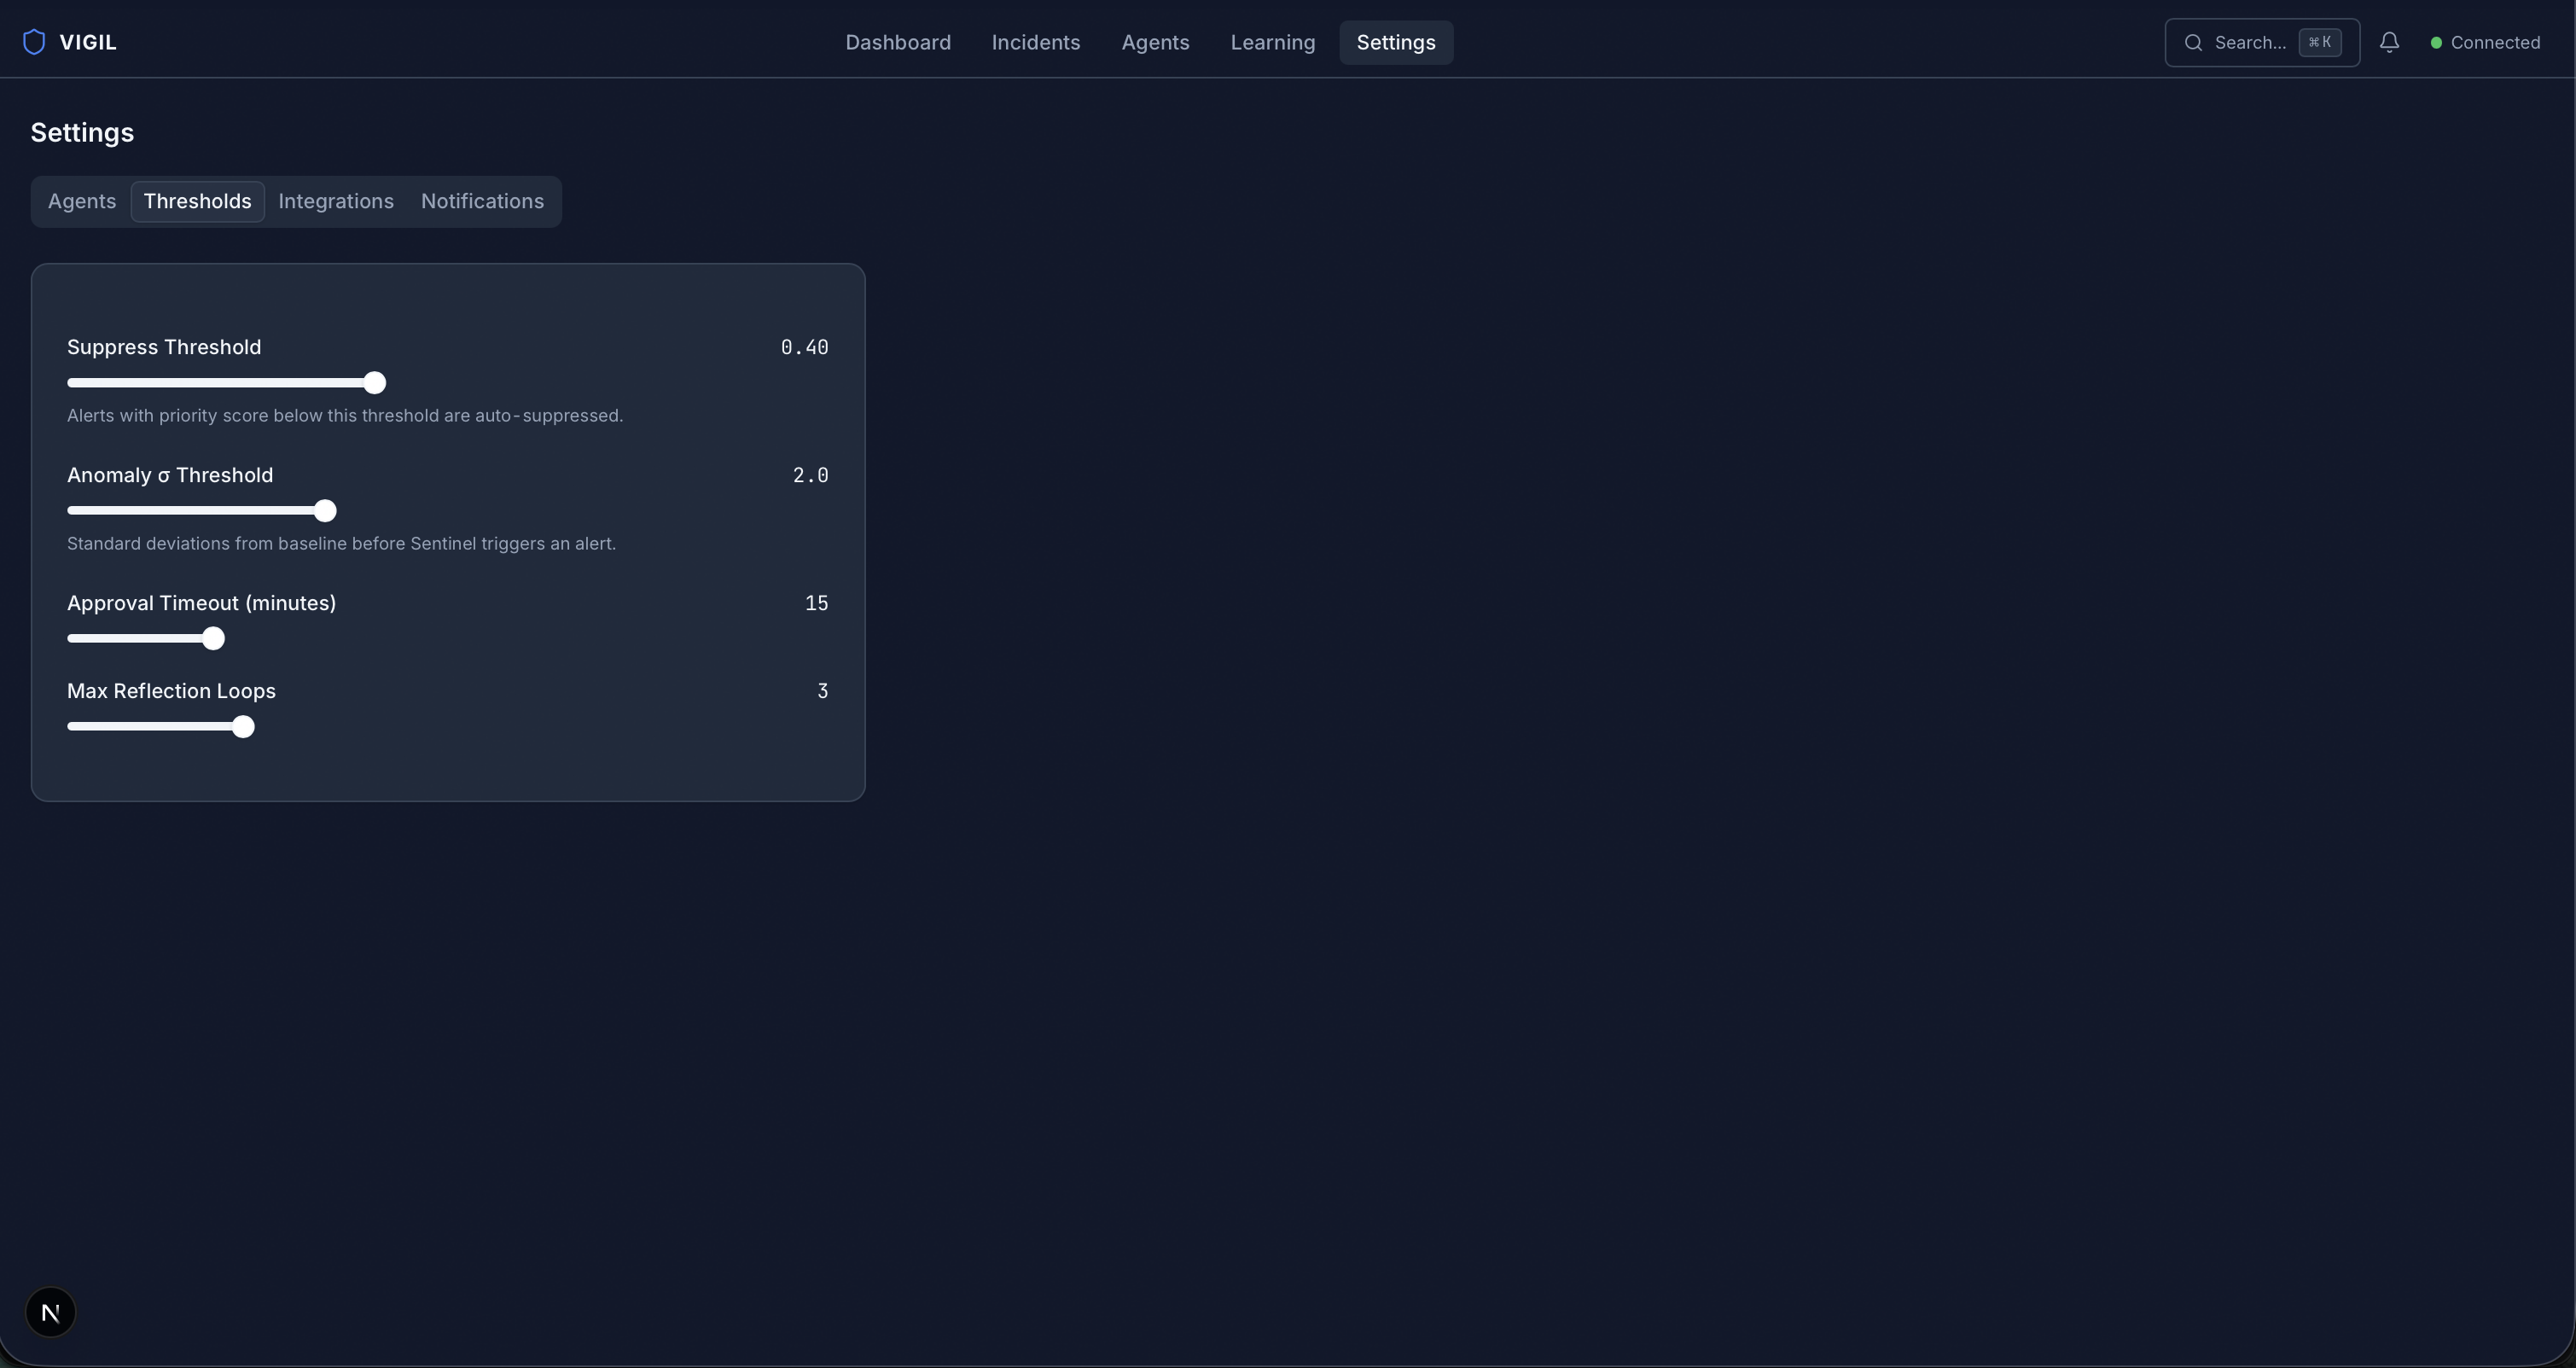Go to the Dashboard nav item
This screenshot has height=1368, width=2576.
[897, 42]
